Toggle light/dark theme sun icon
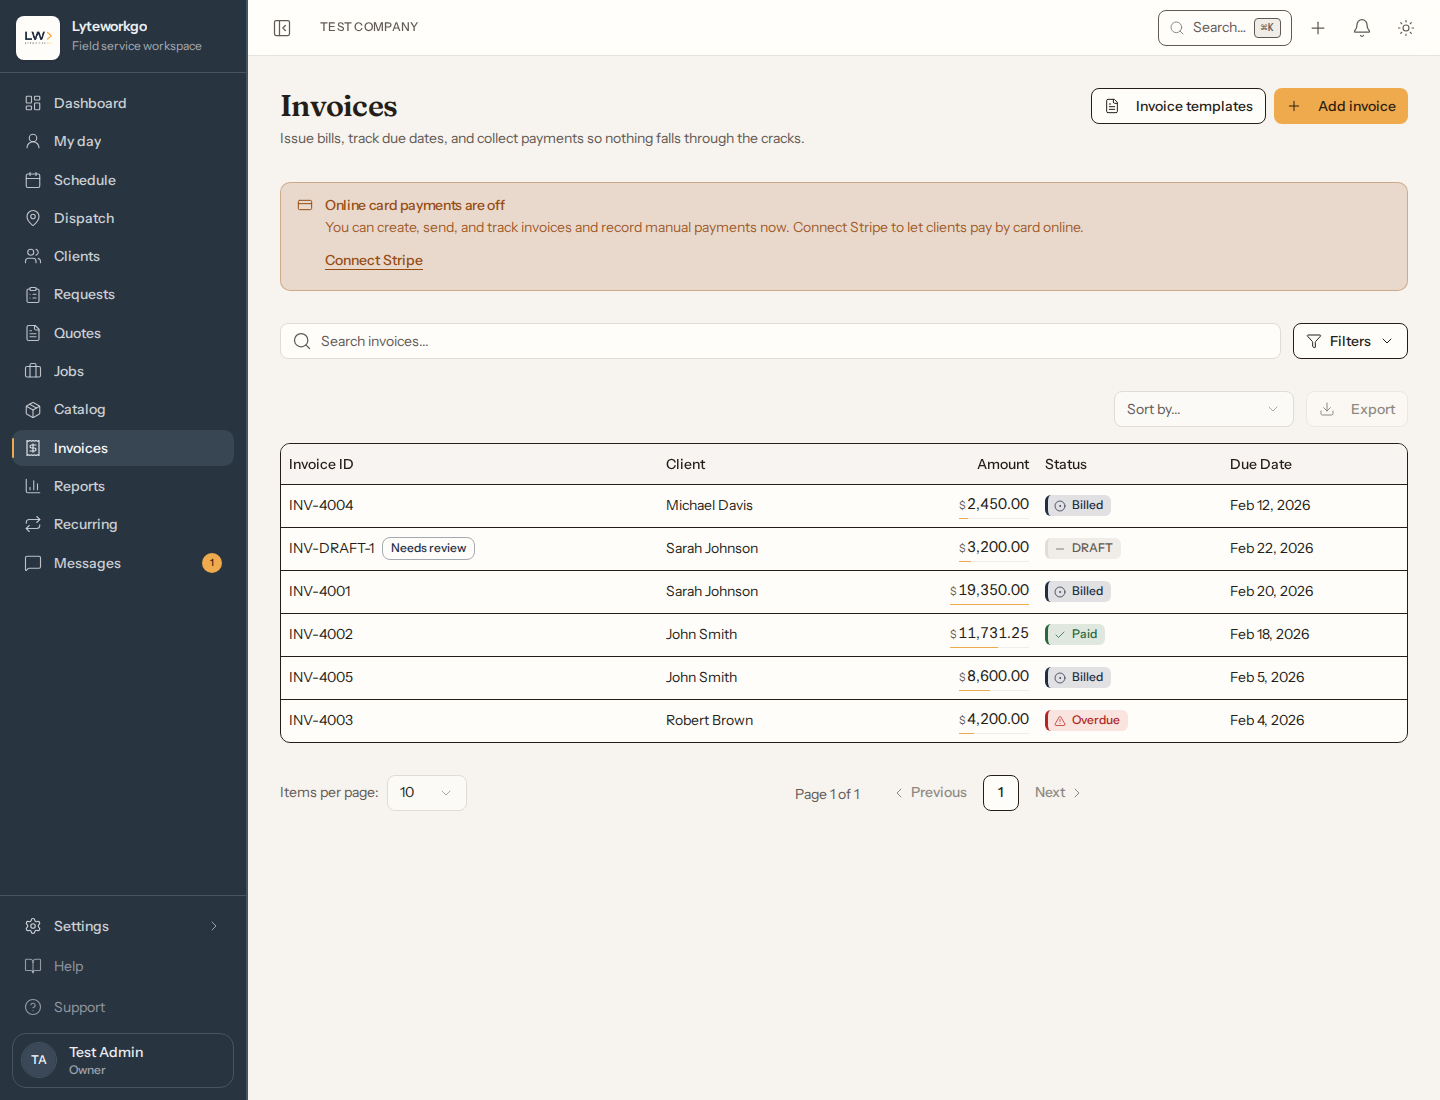Screen dimensions: 1440x1100 pyautogui.click(x=1406, y=28)
